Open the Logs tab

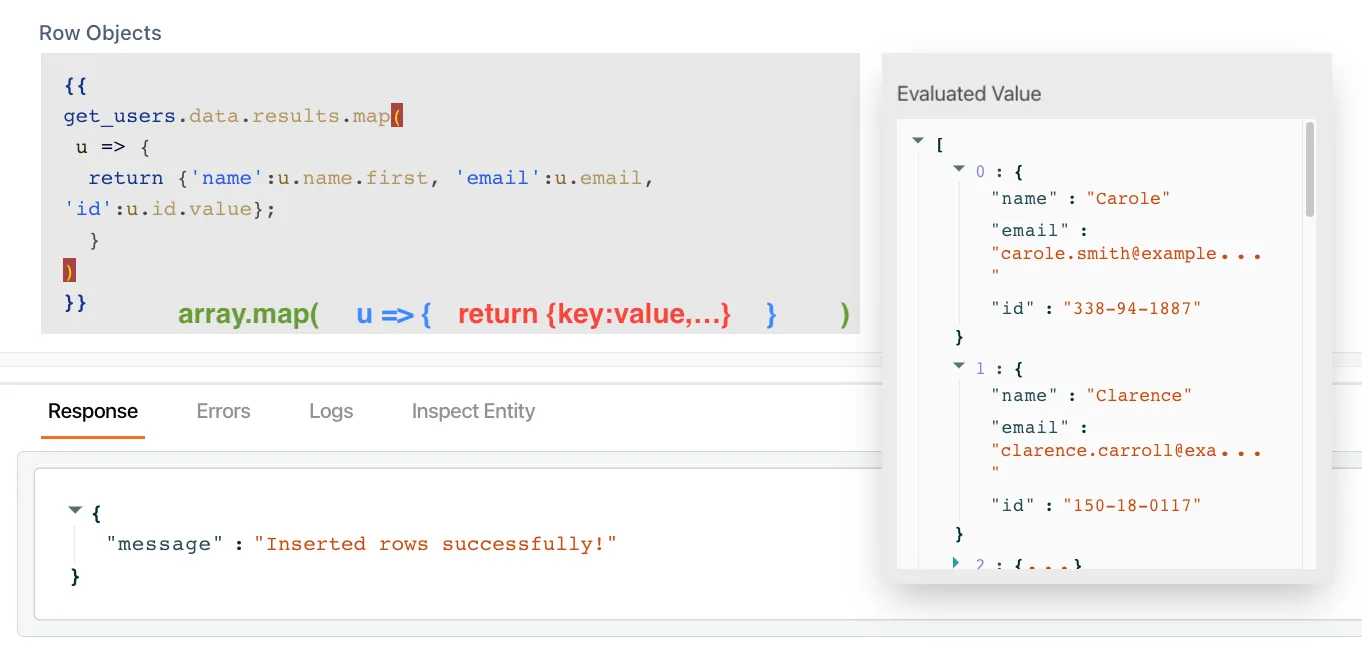[x=331, y=411]
